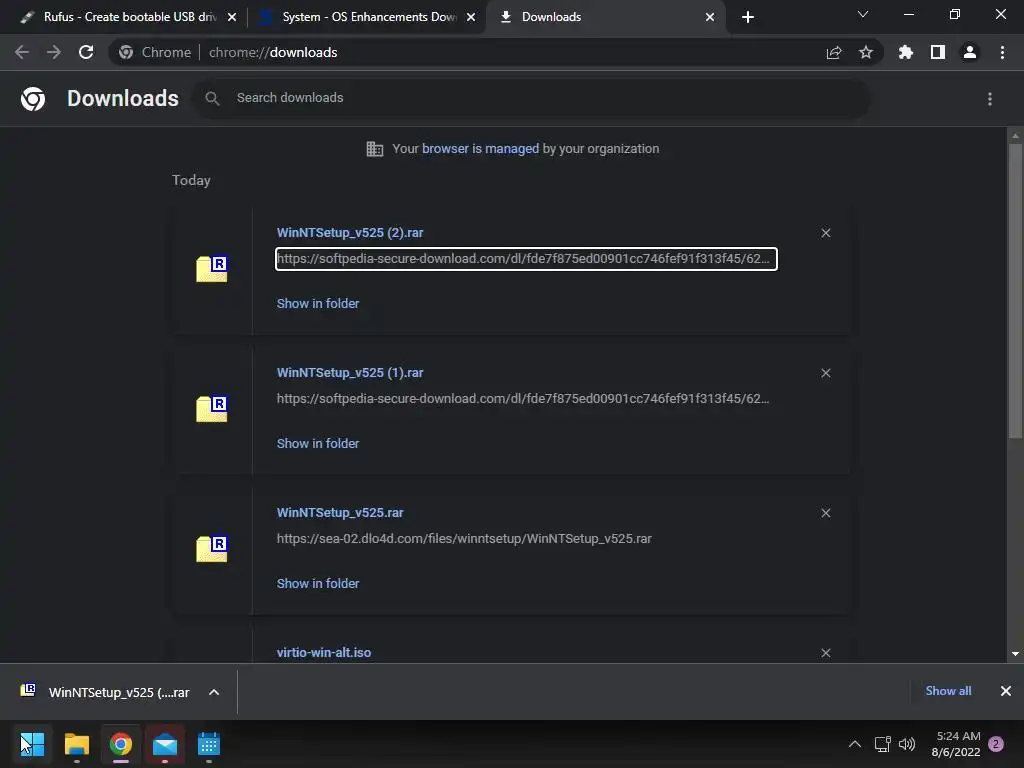The width and height of the screenshot is (1024, 768).
Task: Go back using the browser back arrow
Action: 22,52
